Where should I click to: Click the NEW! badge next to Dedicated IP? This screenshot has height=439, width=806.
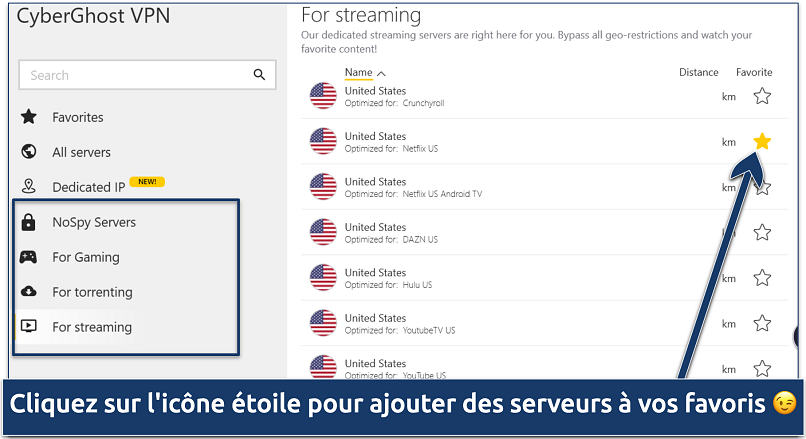tap(147, 181)
